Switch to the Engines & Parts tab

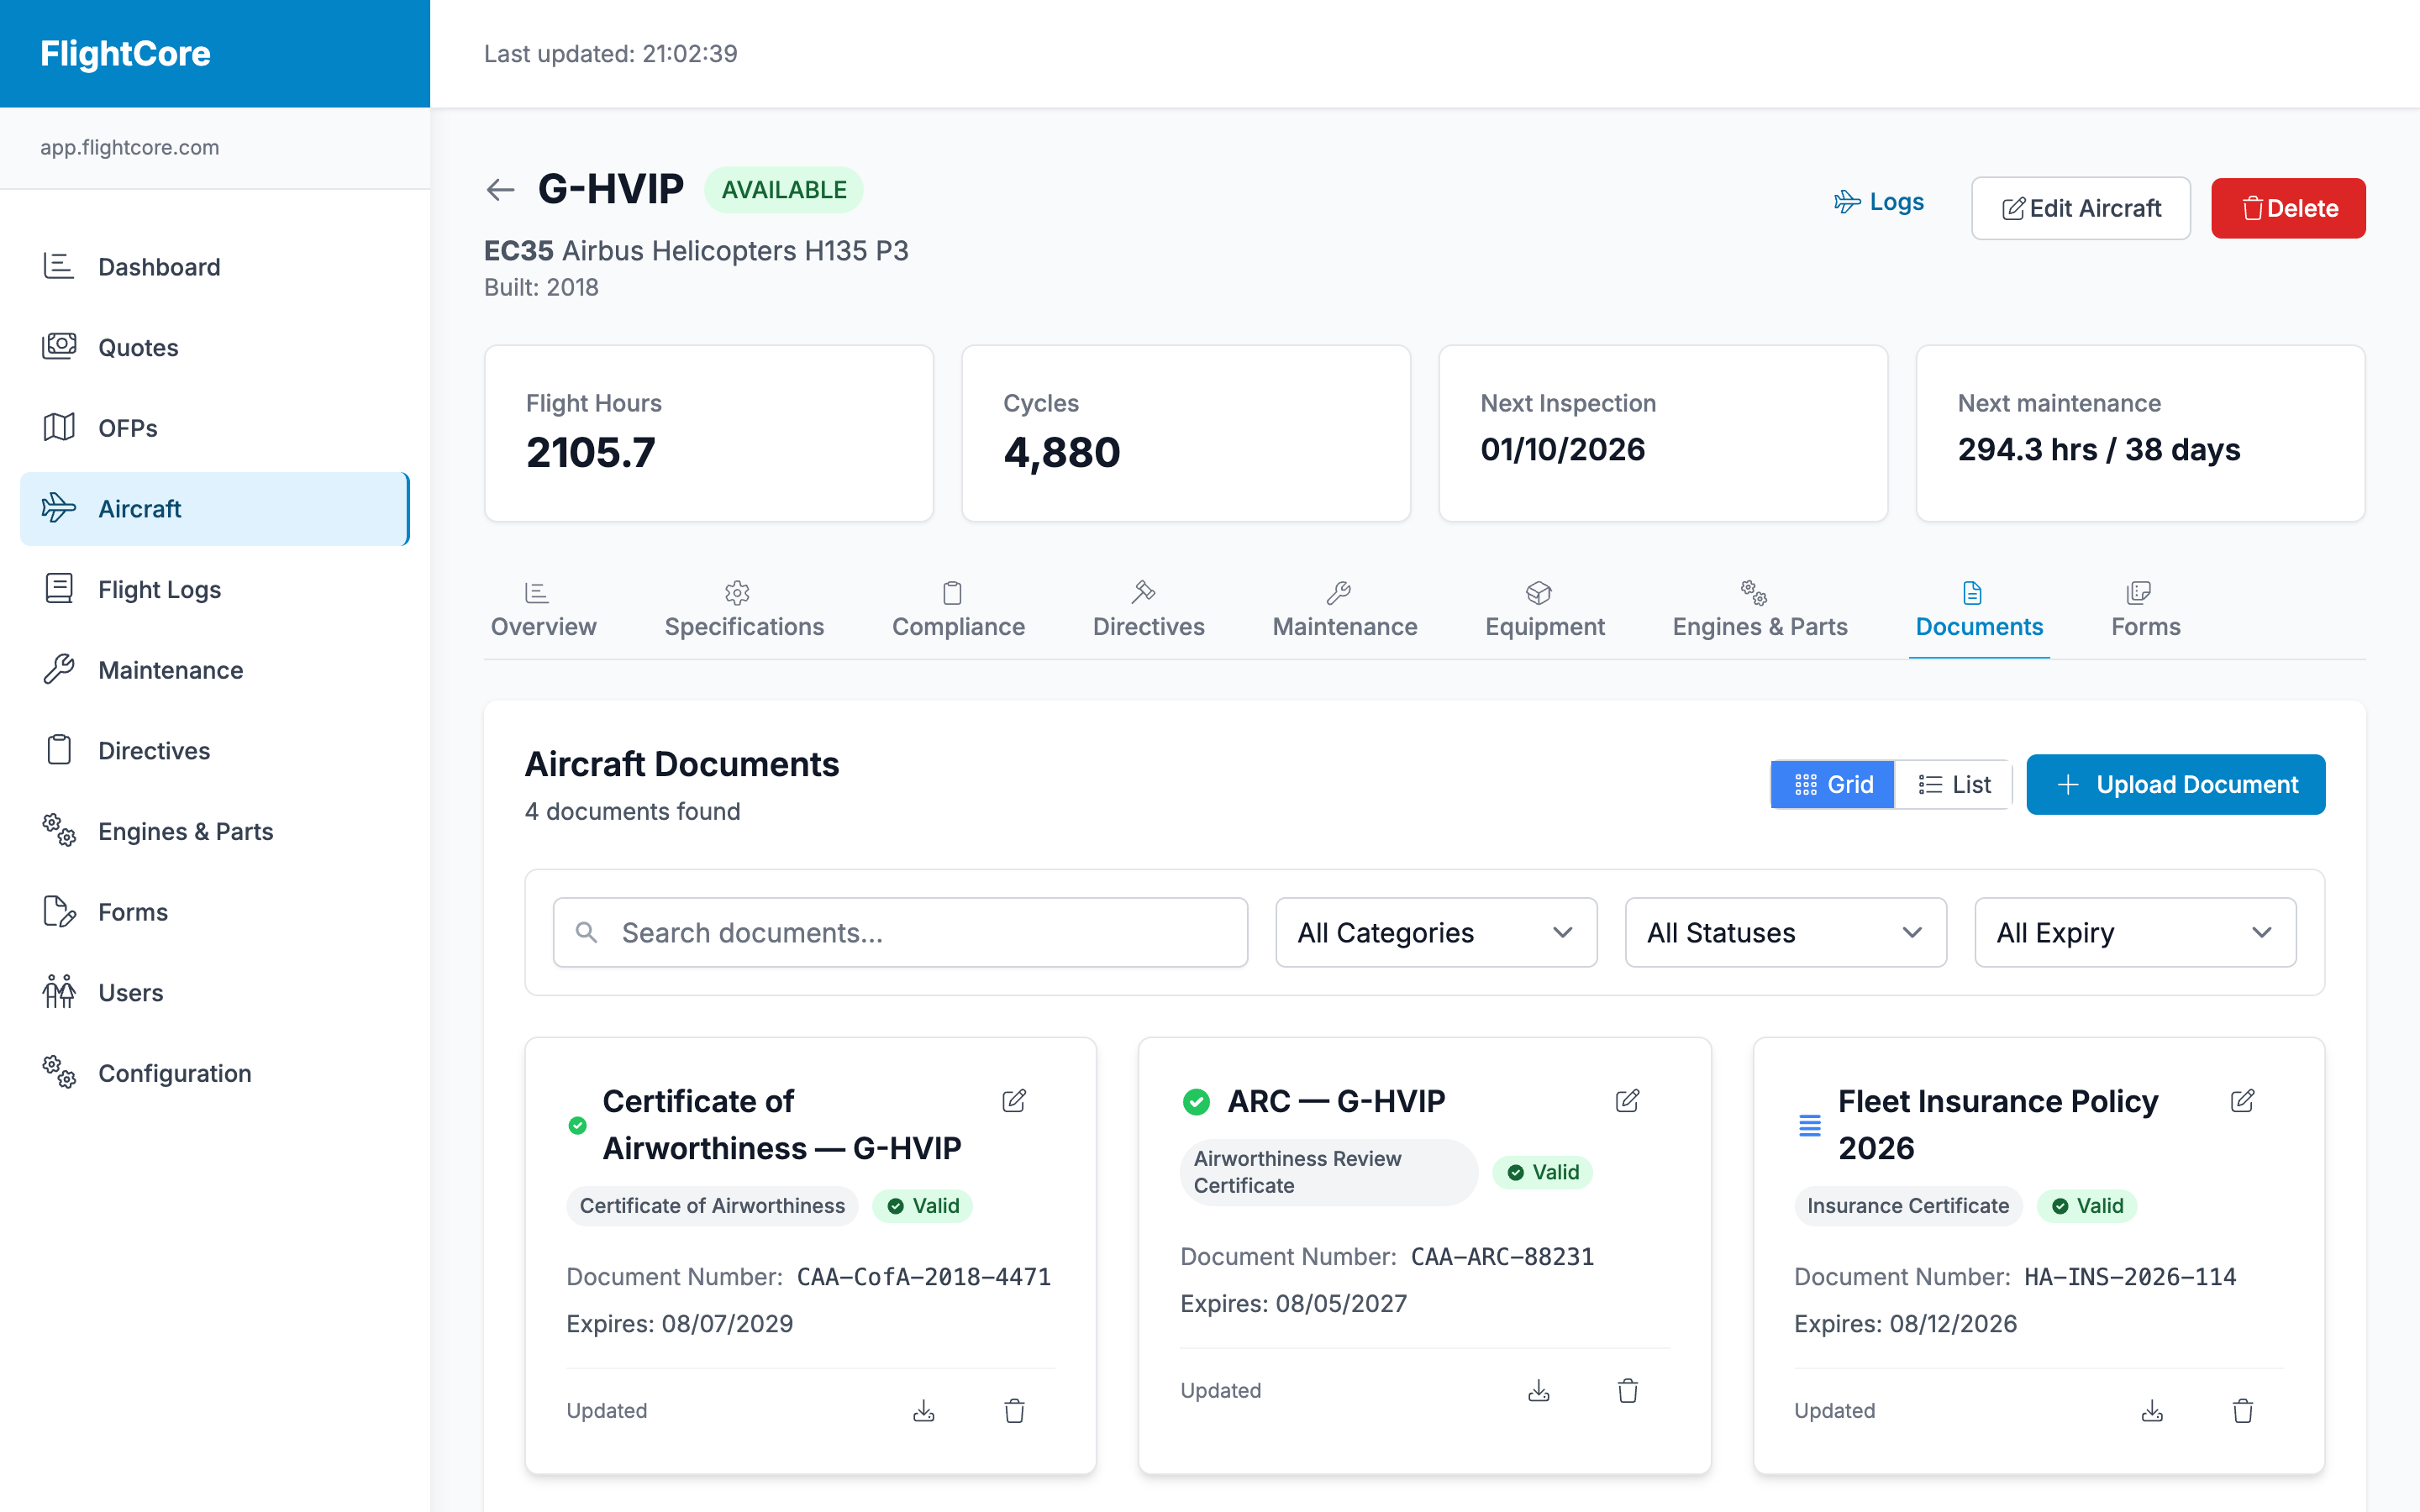point(1759,610)
